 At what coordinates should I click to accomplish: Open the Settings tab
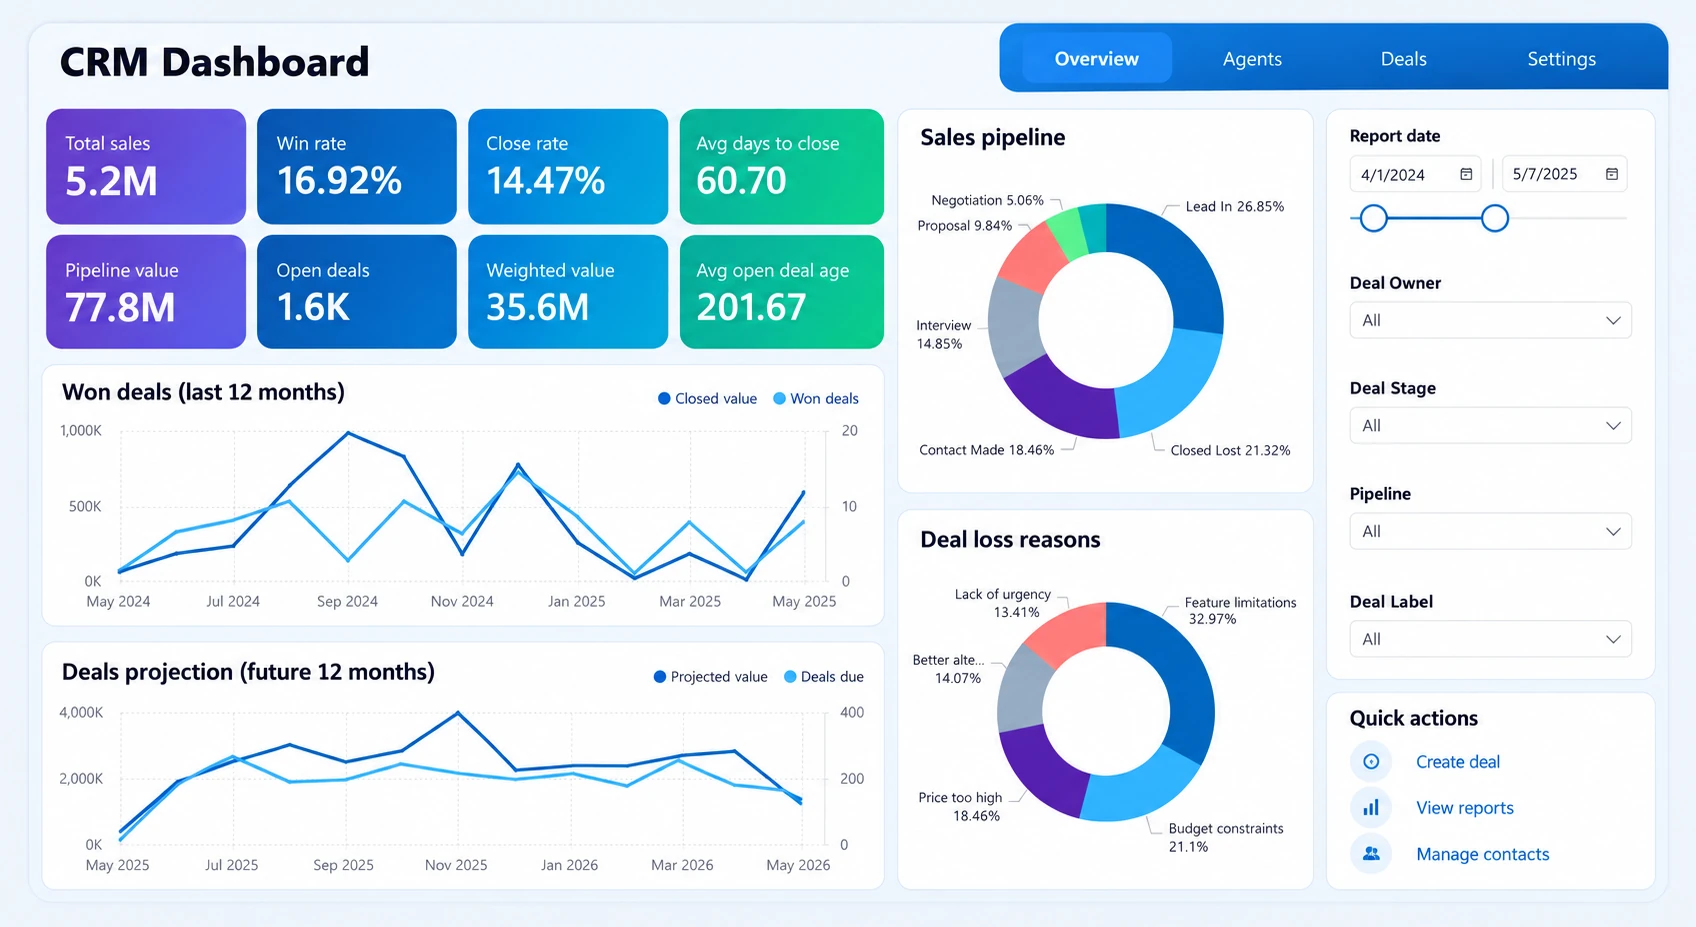click(x=1561, y=59)
